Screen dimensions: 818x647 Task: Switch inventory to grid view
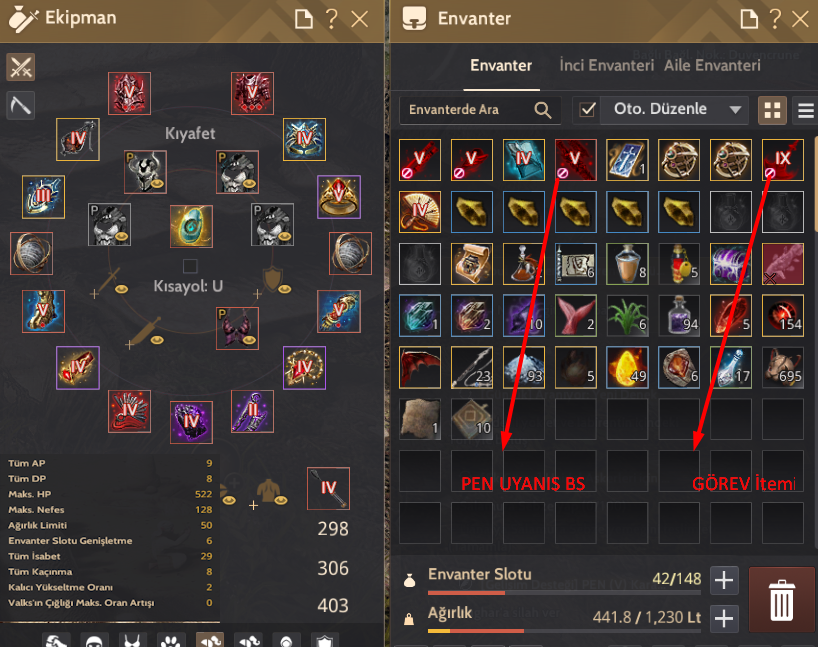click(772, 110)
